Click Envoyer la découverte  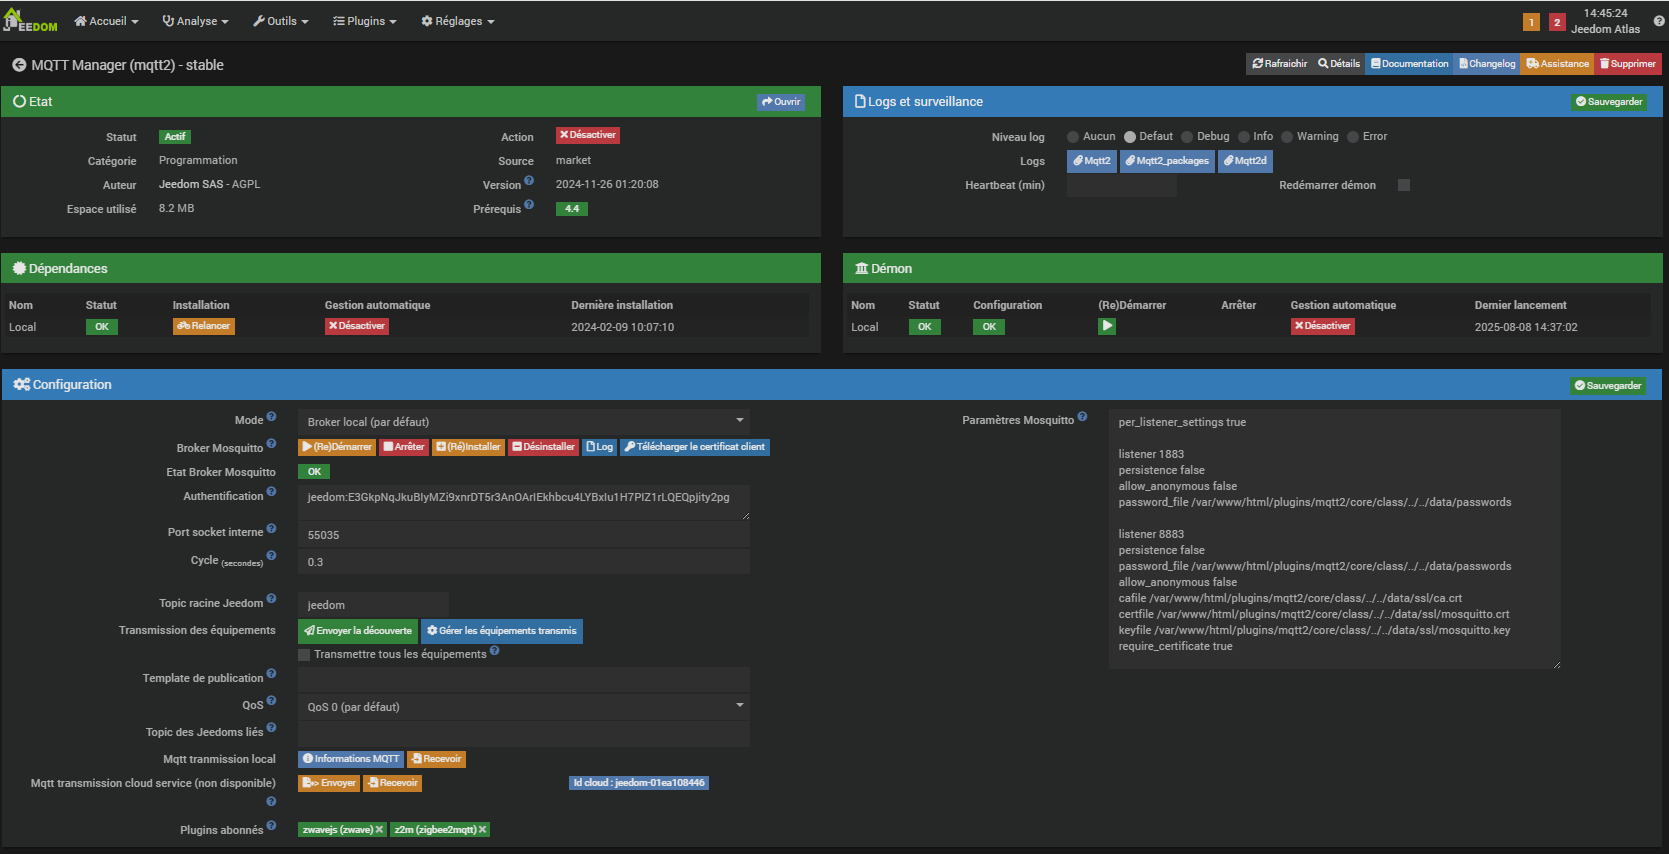click(x=358, y=631)
